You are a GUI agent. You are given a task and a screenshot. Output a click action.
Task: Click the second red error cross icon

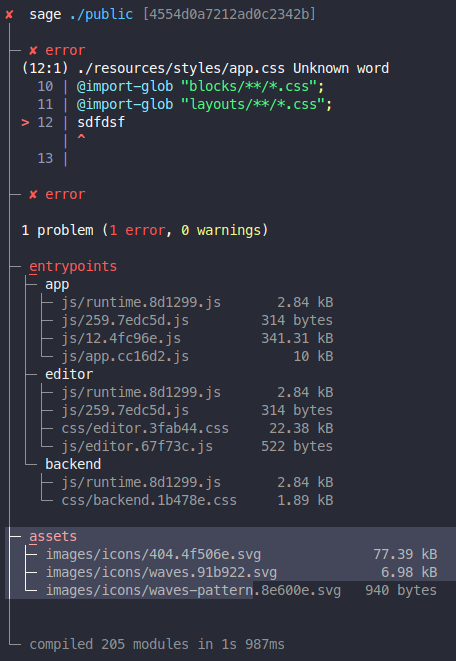tap(33, 194)
